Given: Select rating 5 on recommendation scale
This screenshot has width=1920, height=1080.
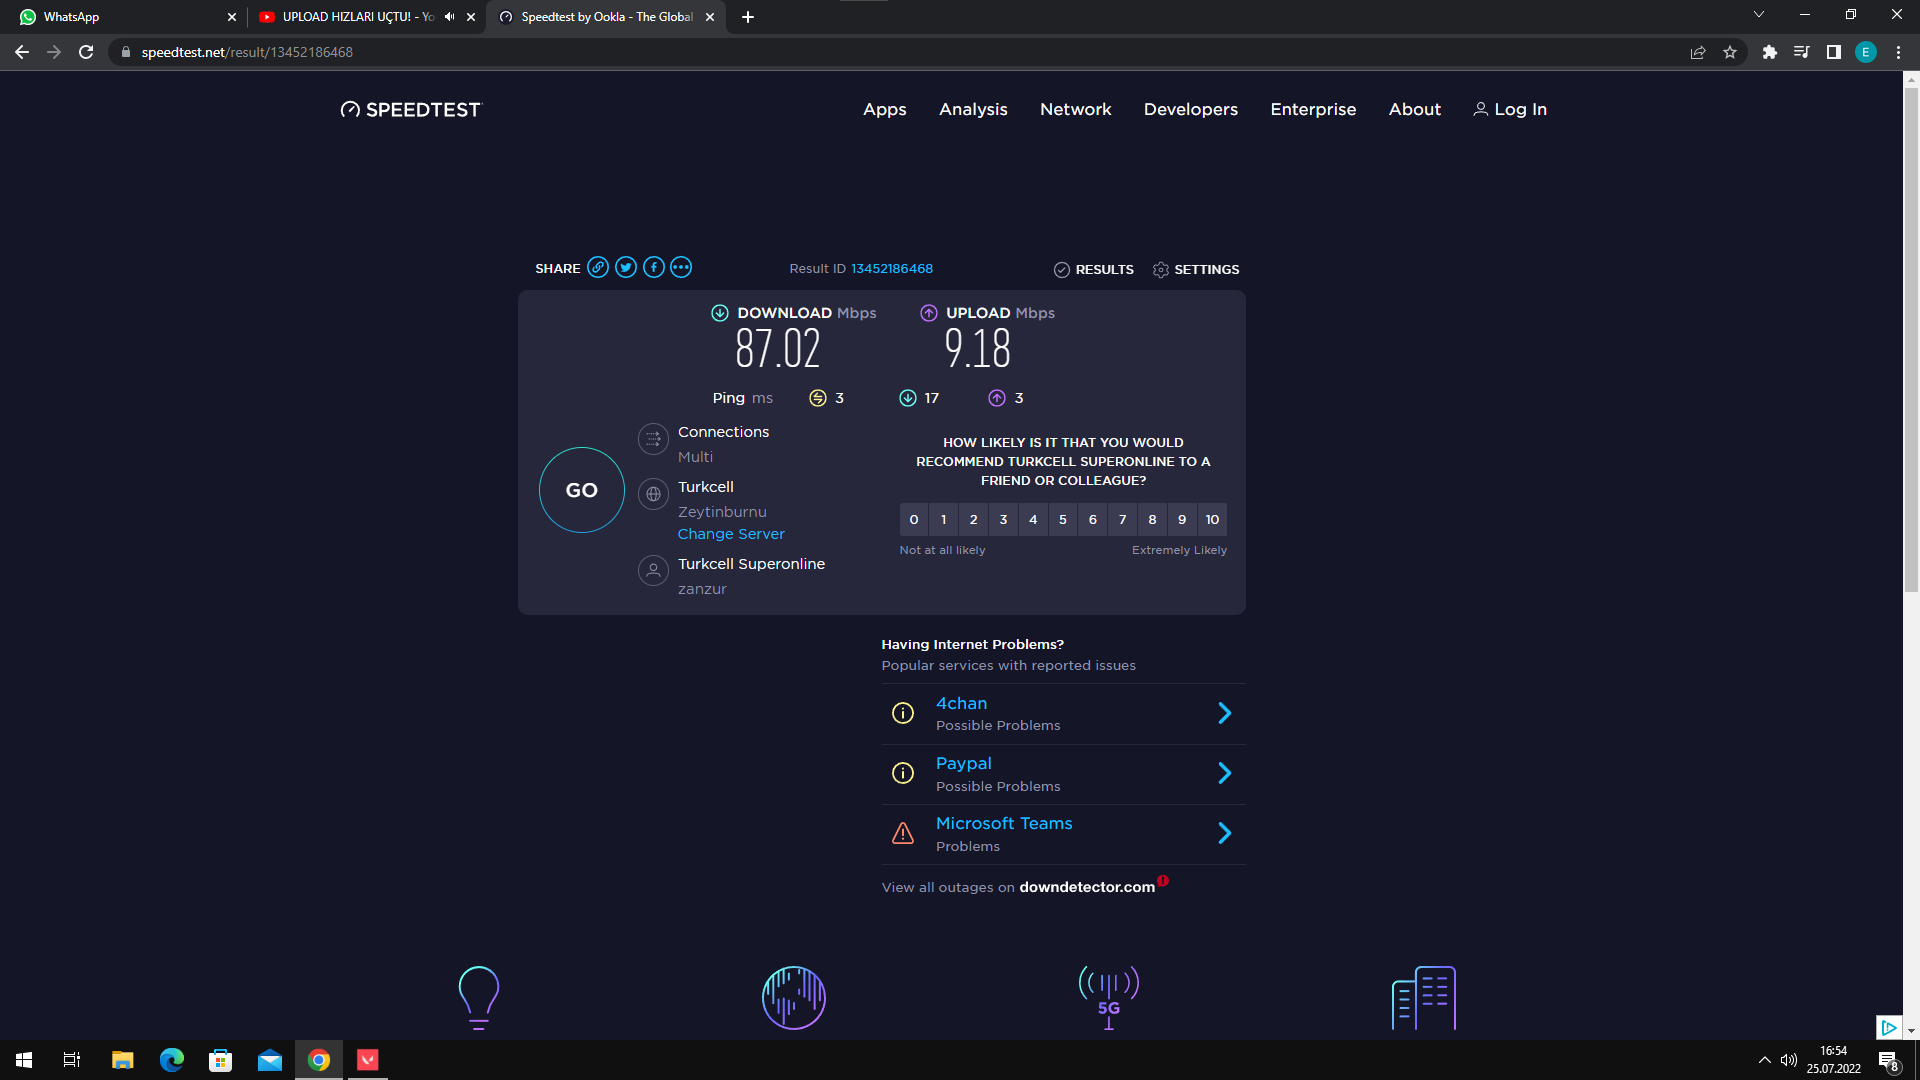Looking at the screenshot, I should 1063,520.
